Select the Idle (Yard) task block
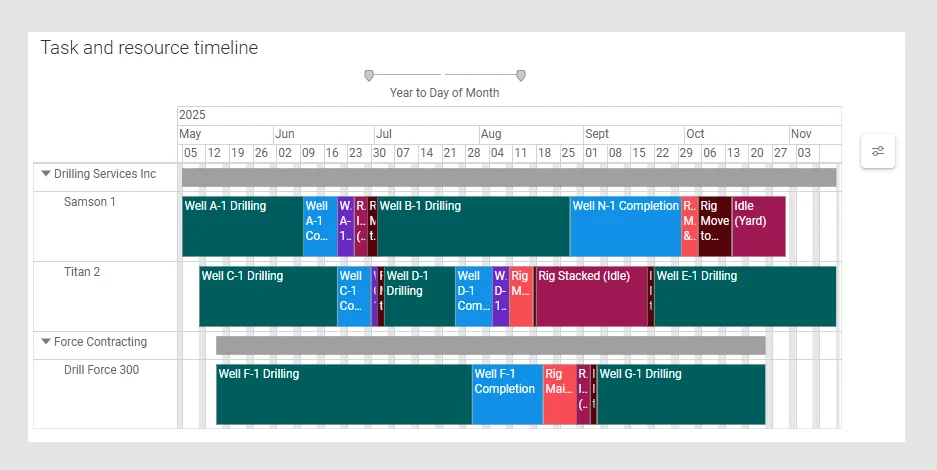This screenshot has height=470, width=937. coord(758,227)
